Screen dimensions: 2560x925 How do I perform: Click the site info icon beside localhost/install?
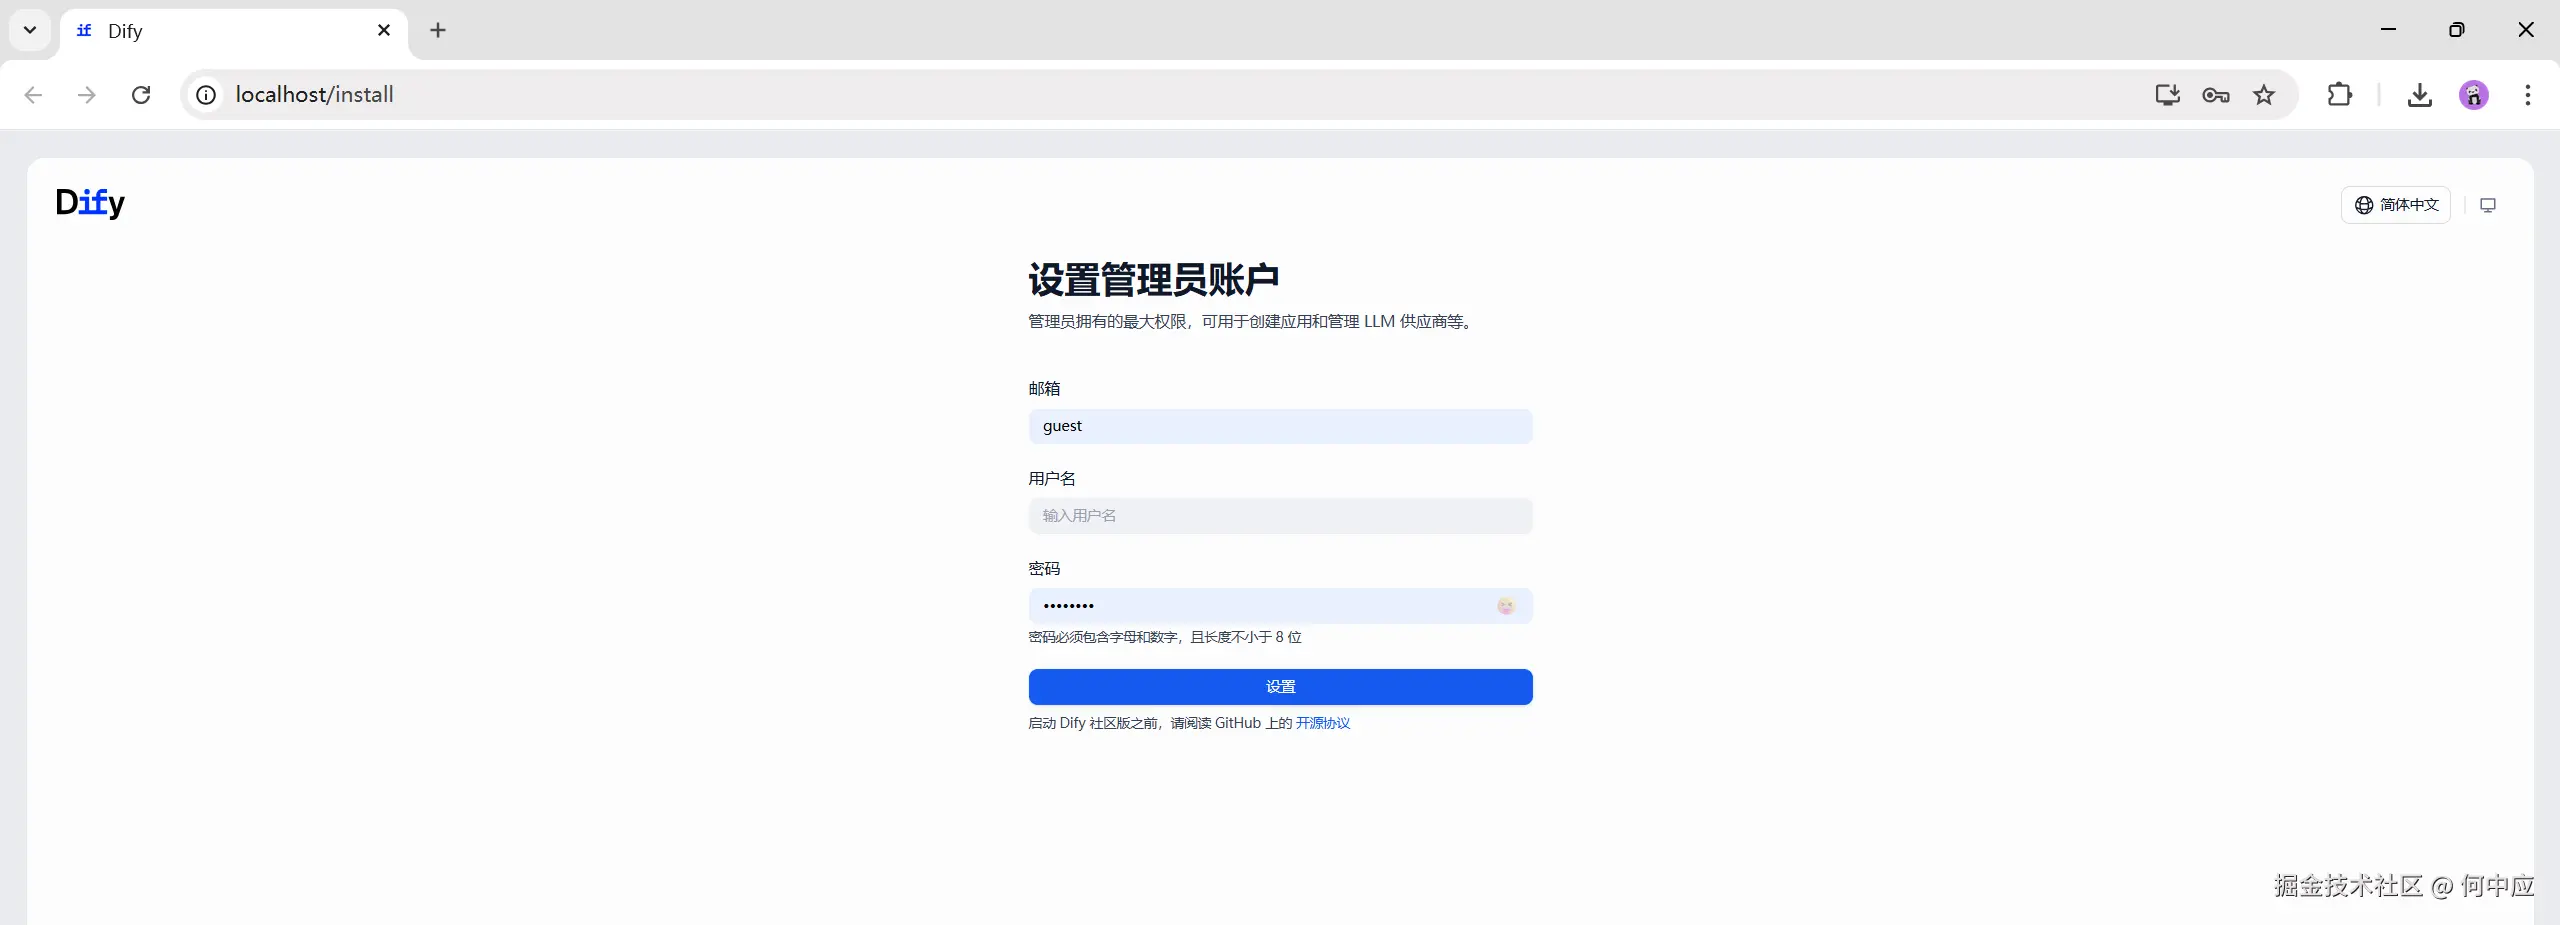point(205,95)
